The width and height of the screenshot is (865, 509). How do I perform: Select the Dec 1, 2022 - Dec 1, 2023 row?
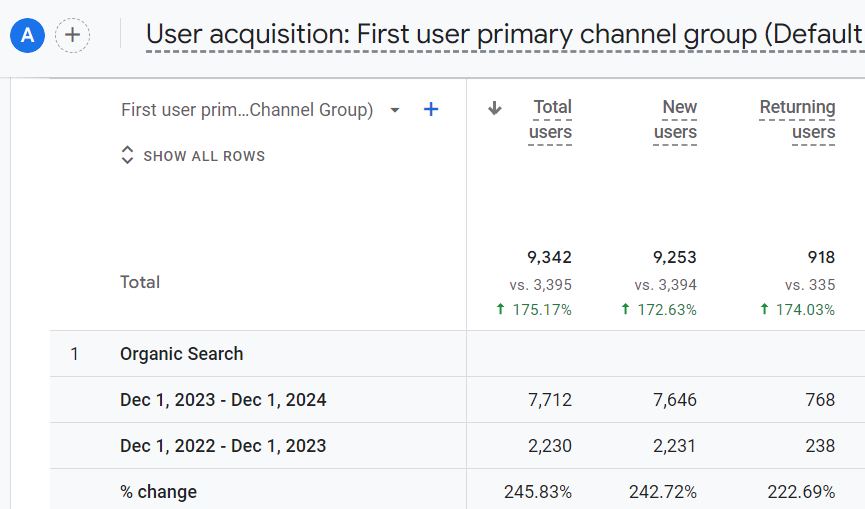pos(457,446)
